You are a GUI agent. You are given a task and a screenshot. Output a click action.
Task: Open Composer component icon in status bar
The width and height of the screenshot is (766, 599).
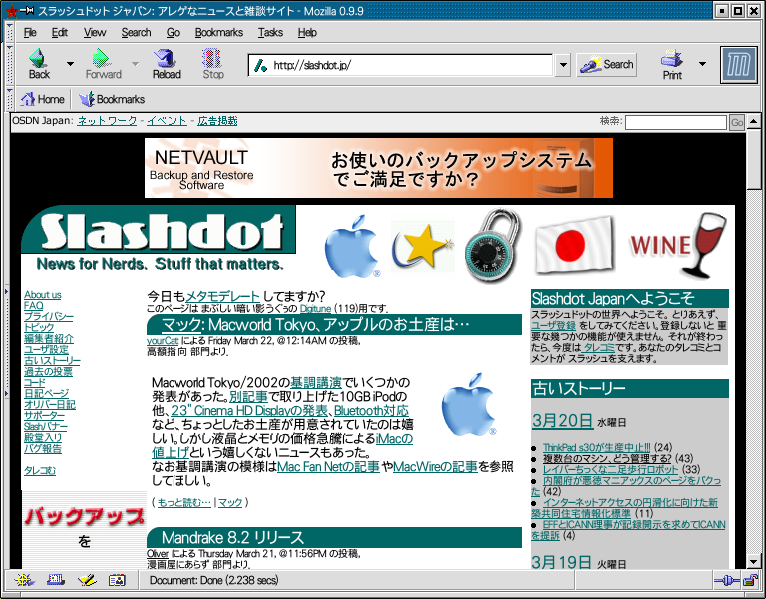click(86, 580)
